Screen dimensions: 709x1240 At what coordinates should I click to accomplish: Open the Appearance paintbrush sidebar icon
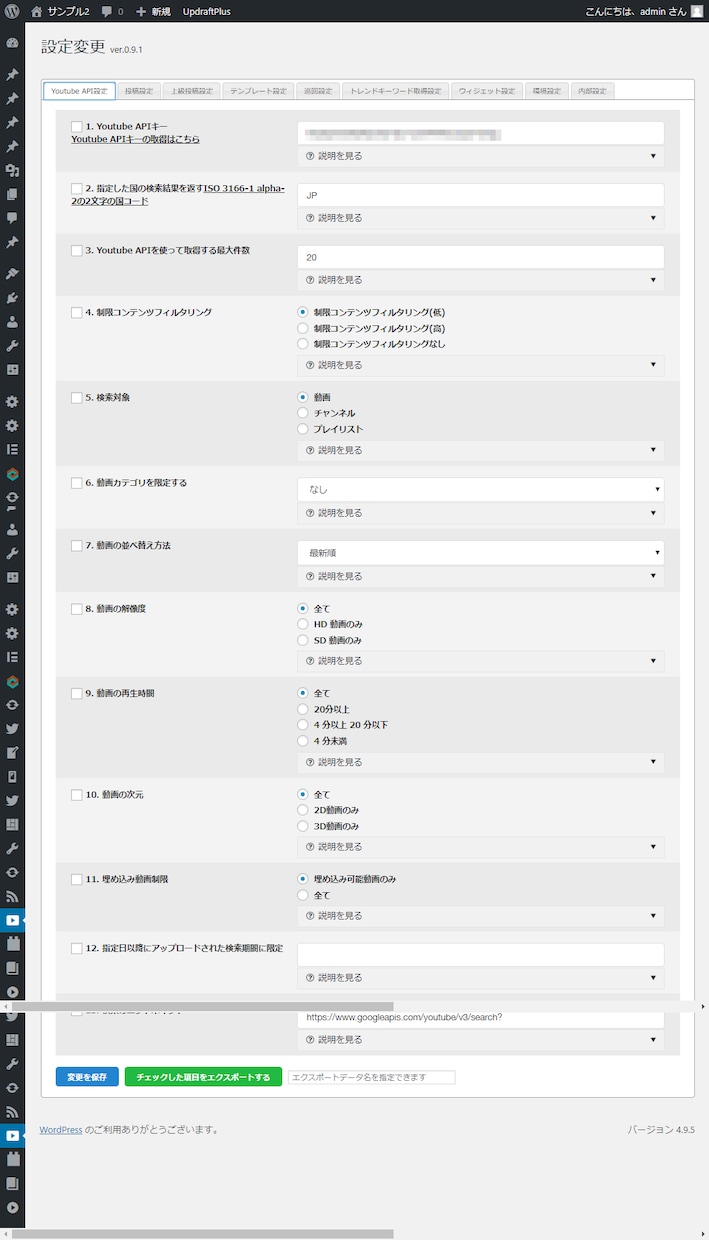point(12,273)
